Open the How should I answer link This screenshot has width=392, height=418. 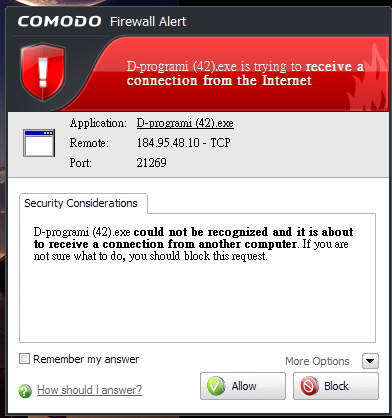(x=89, y=390)
